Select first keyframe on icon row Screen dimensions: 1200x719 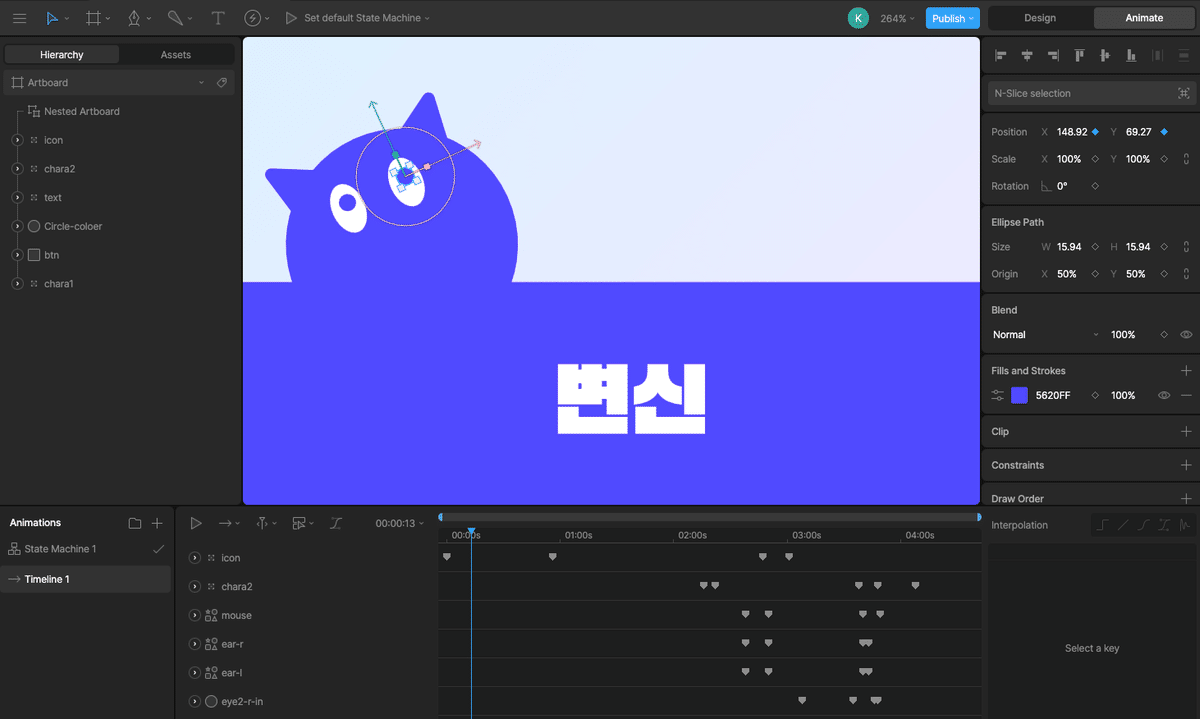tap(447, 557)
